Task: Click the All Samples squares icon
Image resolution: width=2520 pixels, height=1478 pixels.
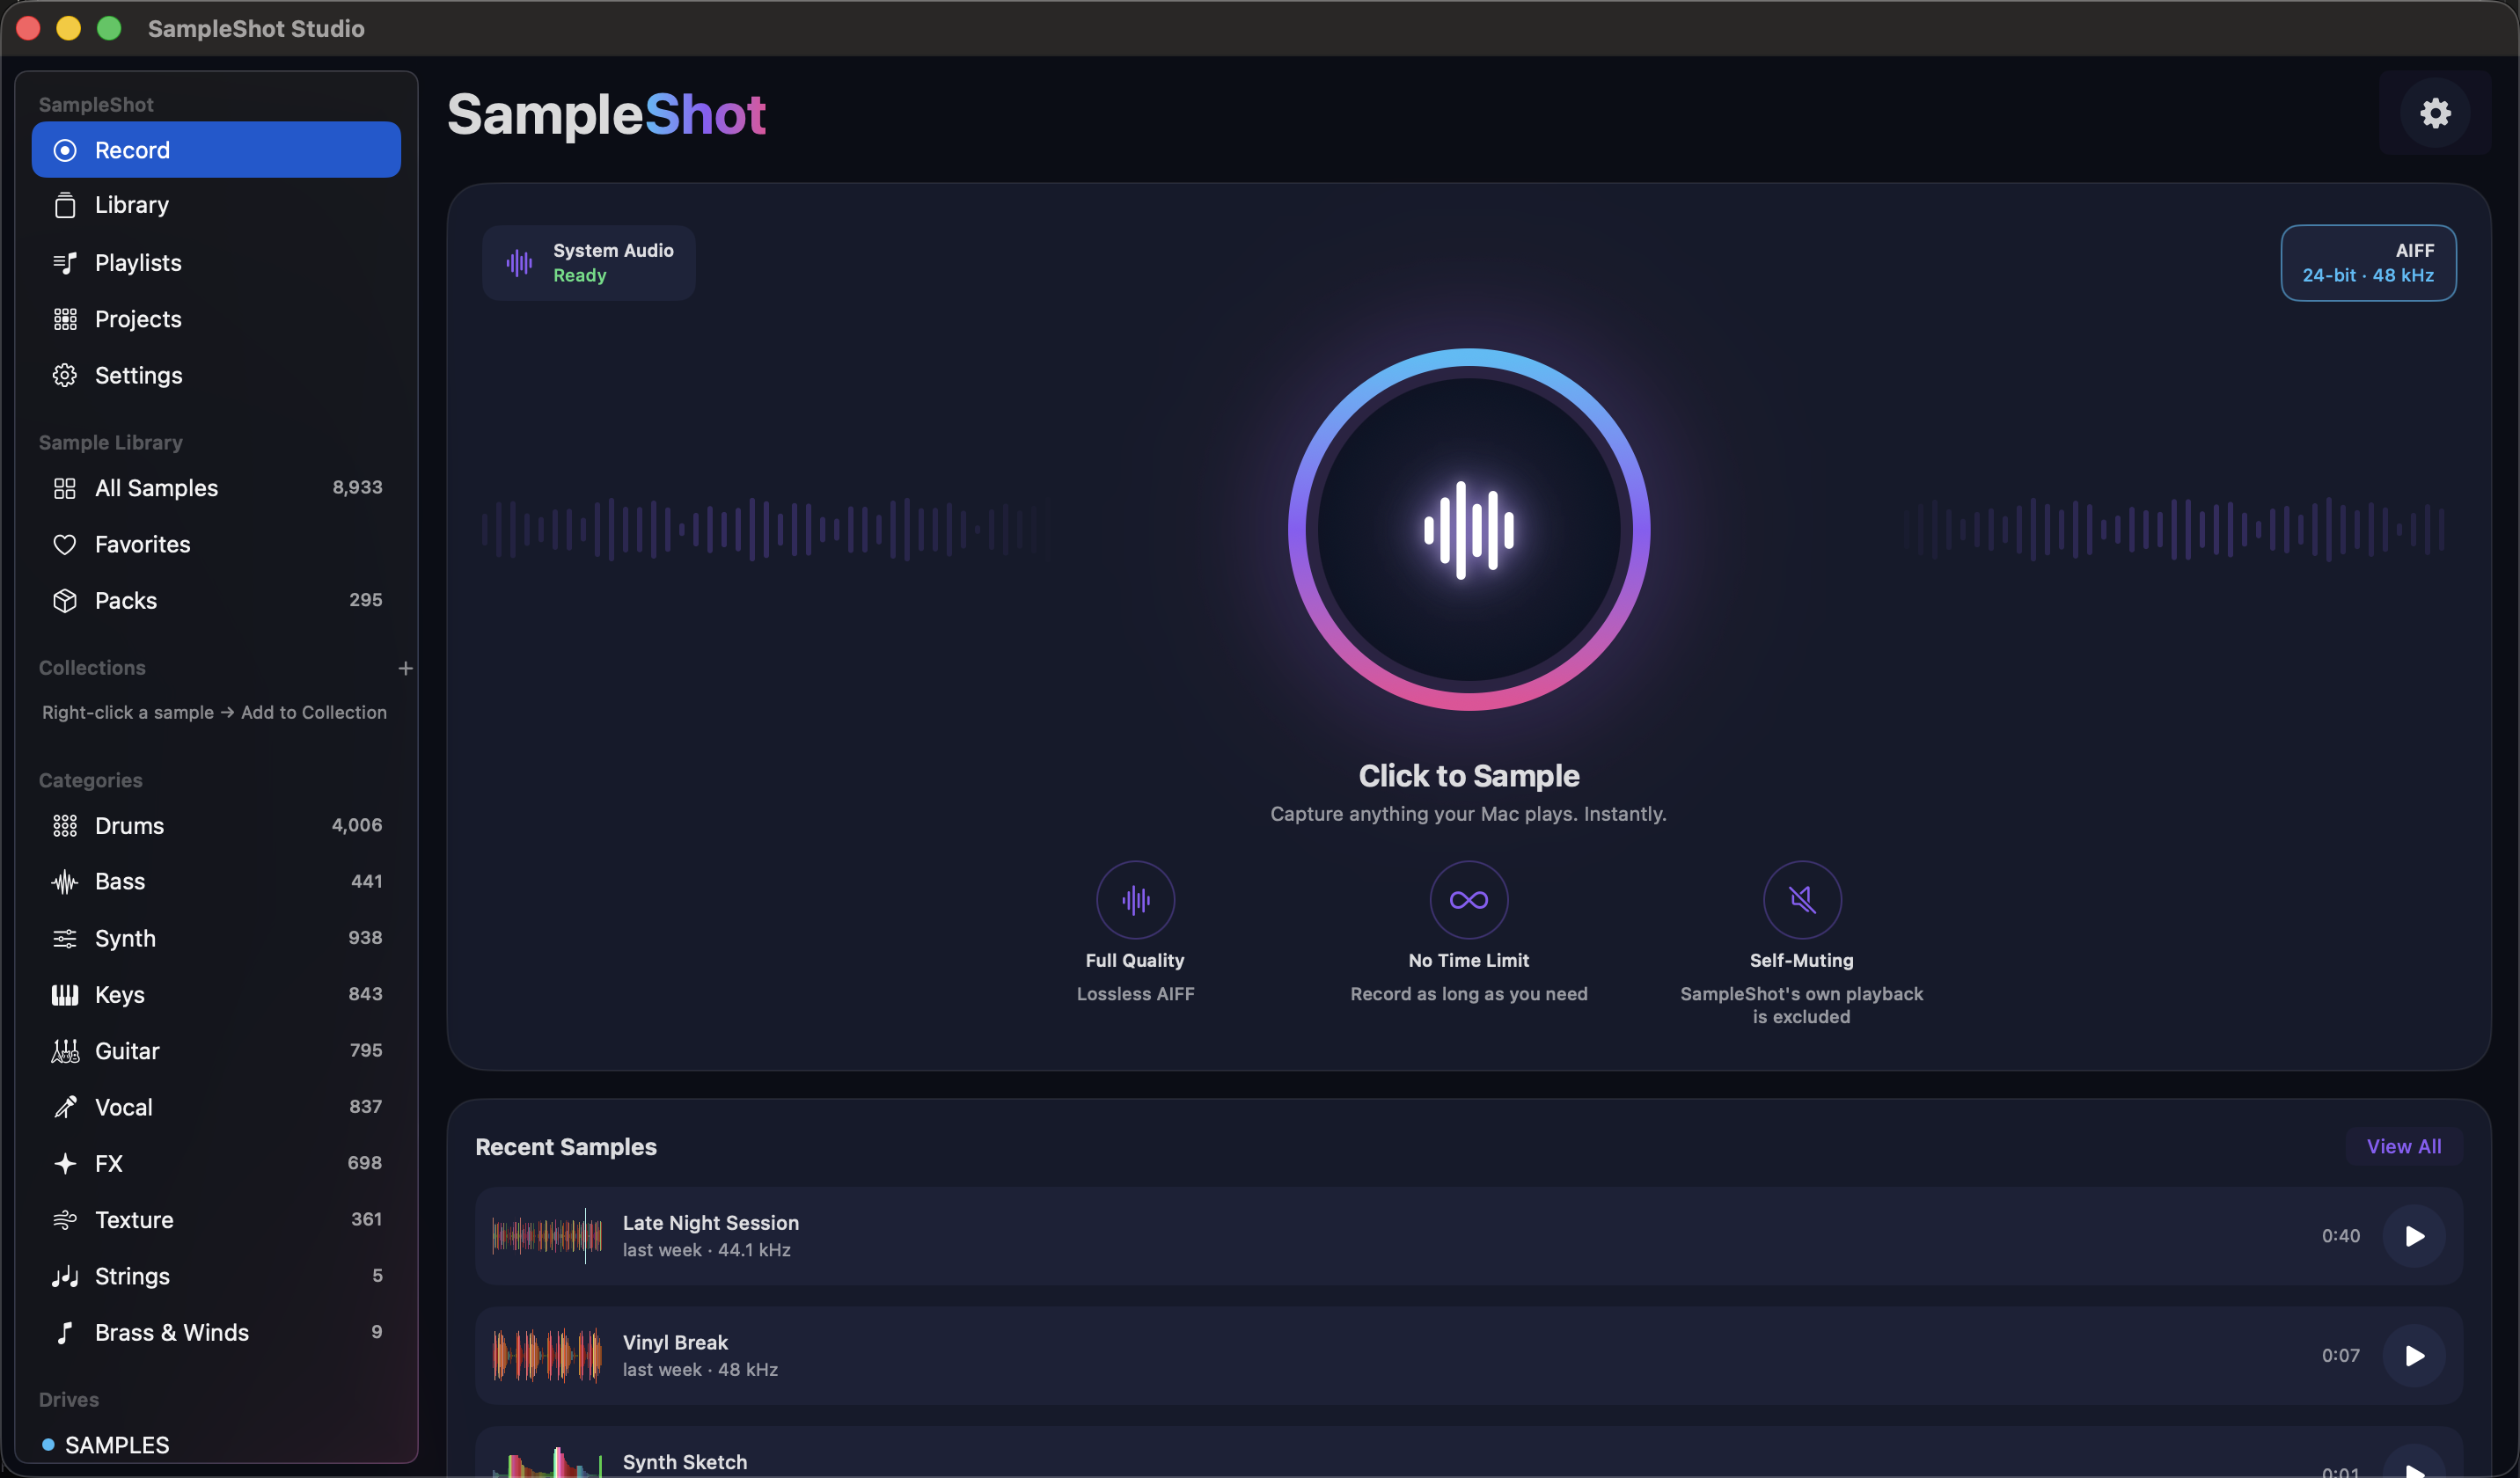Action: tap(65, 488)
